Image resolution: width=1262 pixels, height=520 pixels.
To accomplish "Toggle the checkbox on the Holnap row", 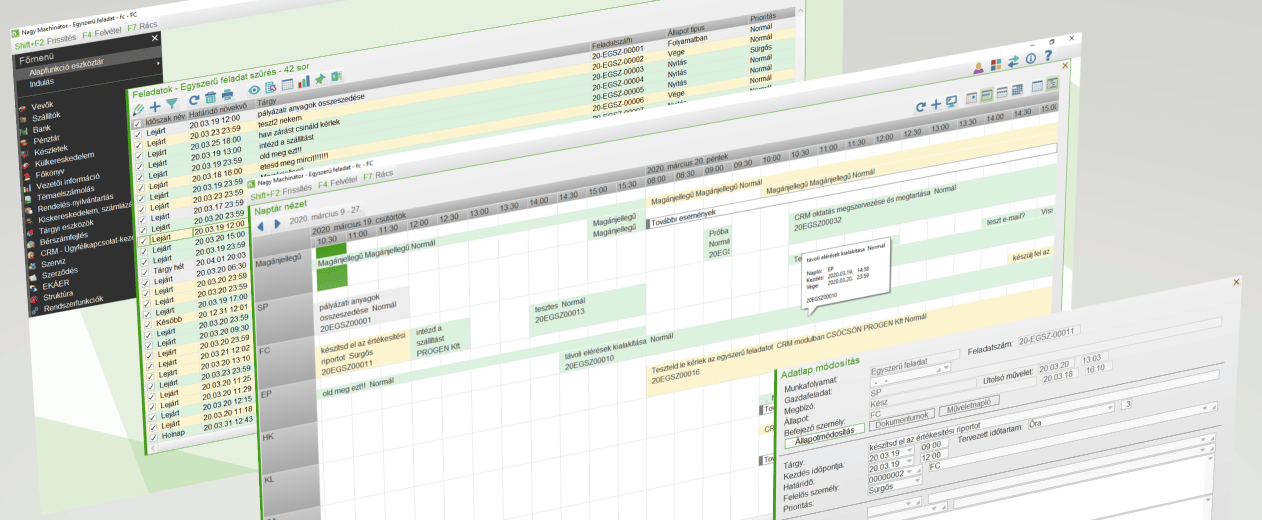I will (152, 437).
